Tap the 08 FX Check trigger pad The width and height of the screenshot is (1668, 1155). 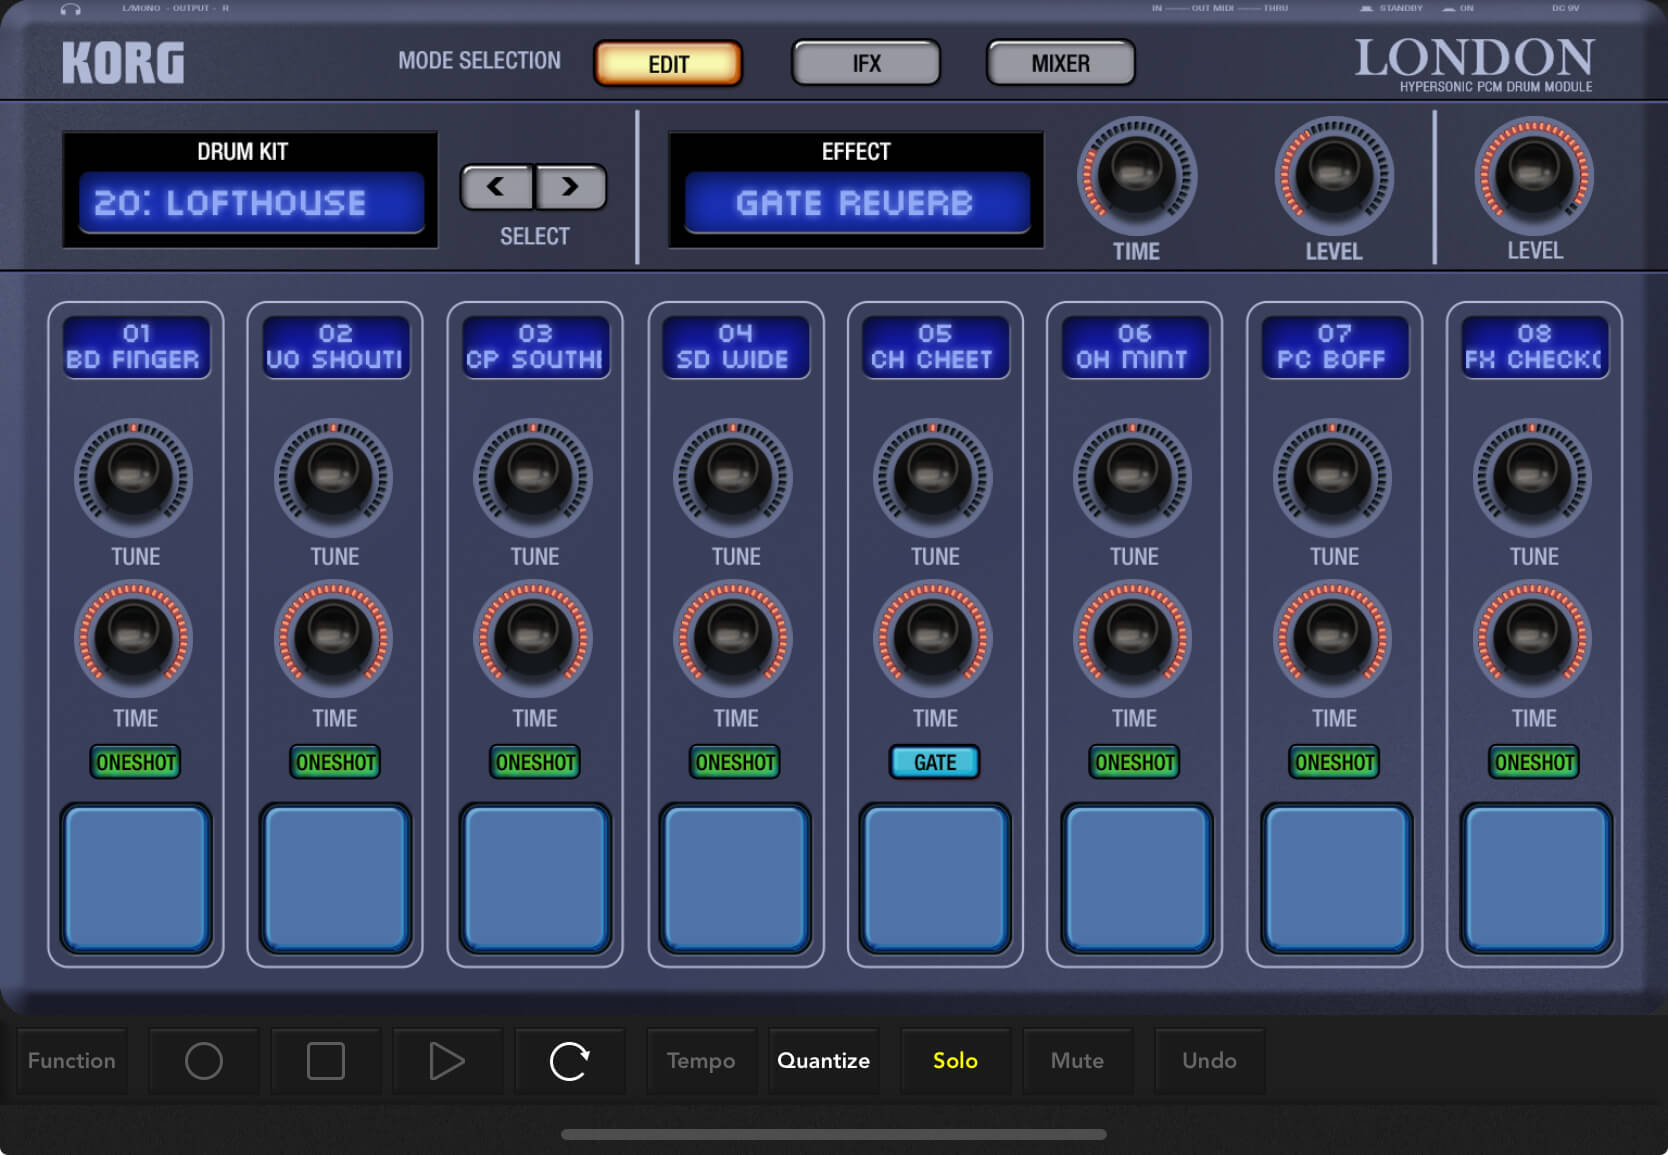(1535, 879)
